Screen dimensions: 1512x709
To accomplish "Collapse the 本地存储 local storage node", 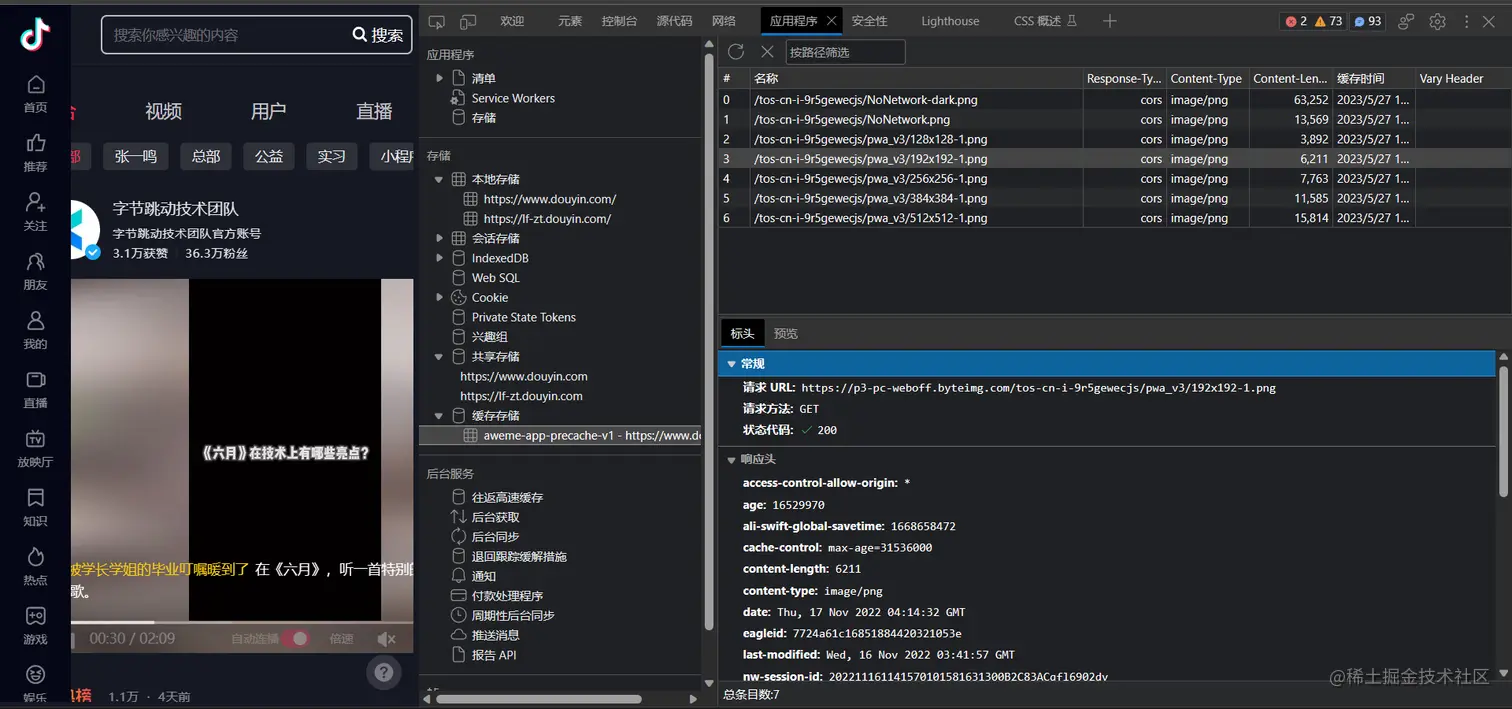I will point(439,179).
